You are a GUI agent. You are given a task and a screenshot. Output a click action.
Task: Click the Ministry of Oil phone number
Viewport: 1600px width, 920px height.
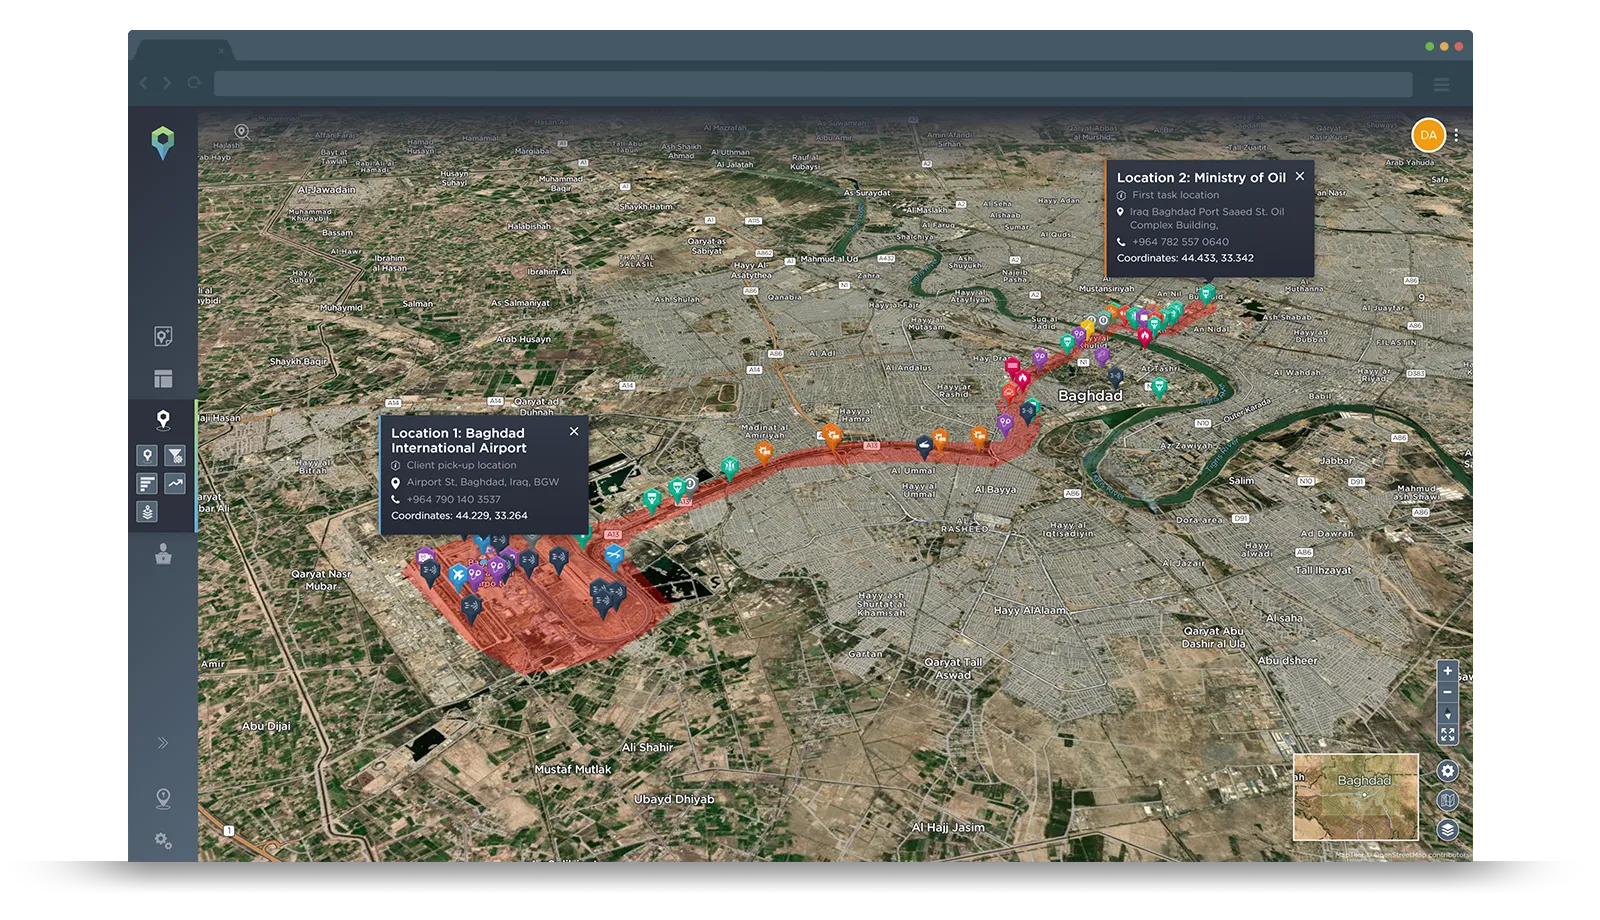click(1180, 242)
